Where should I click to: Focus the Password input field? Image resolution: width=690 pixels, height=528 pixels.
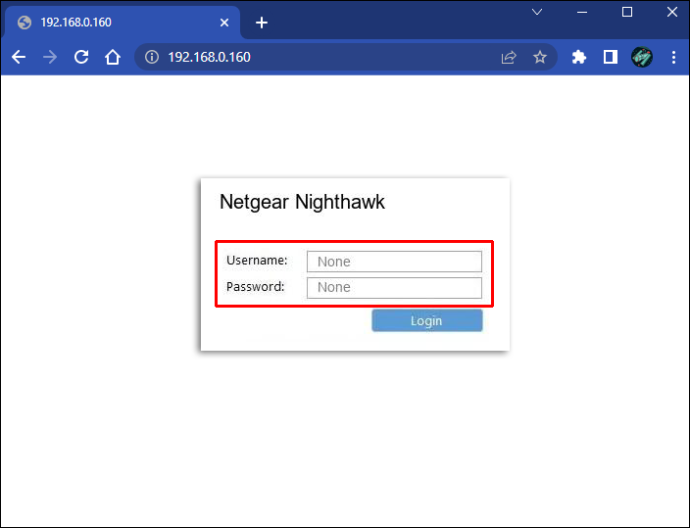coord(394,287)
